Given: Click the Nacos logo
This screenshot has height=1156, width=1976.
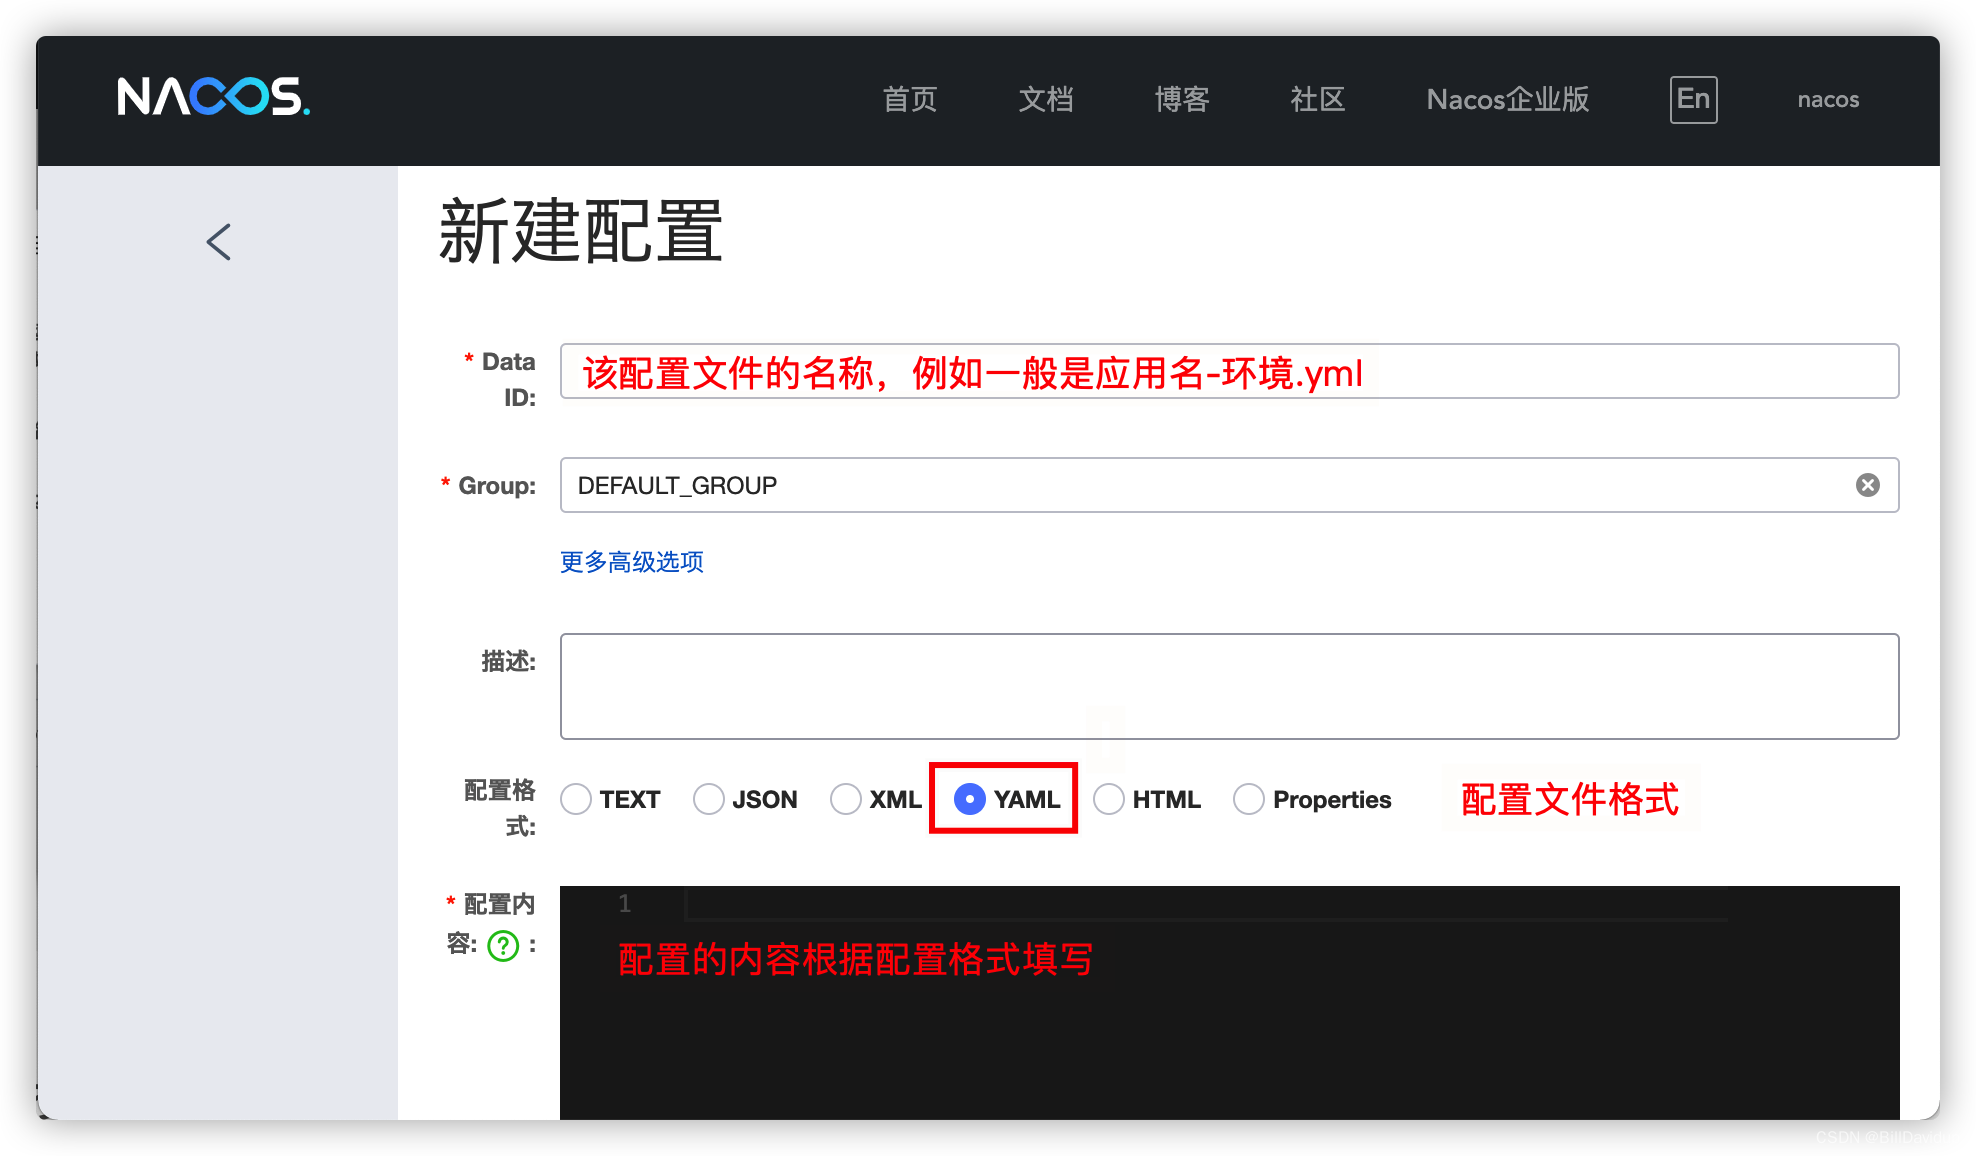Looking at the screenshot, I should click(x=213, y=97).
